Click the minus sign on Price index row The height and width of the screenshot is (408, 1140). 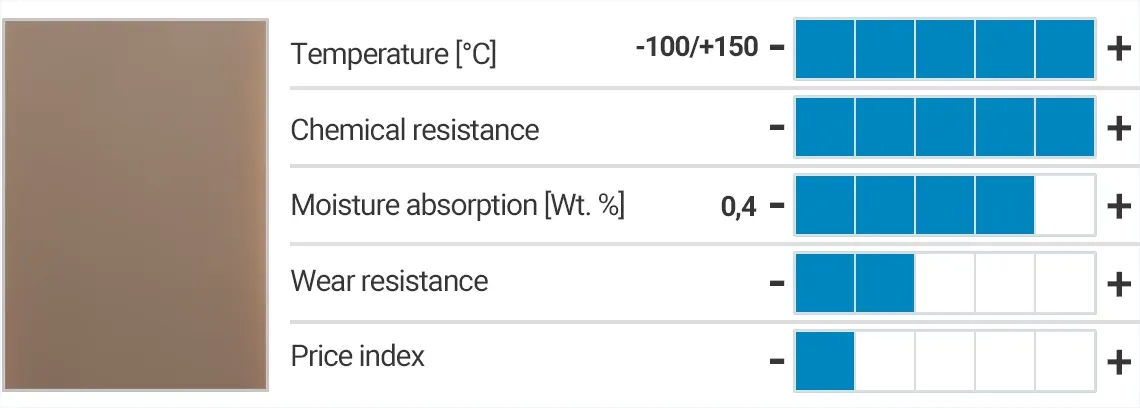(x=777, y=360)
